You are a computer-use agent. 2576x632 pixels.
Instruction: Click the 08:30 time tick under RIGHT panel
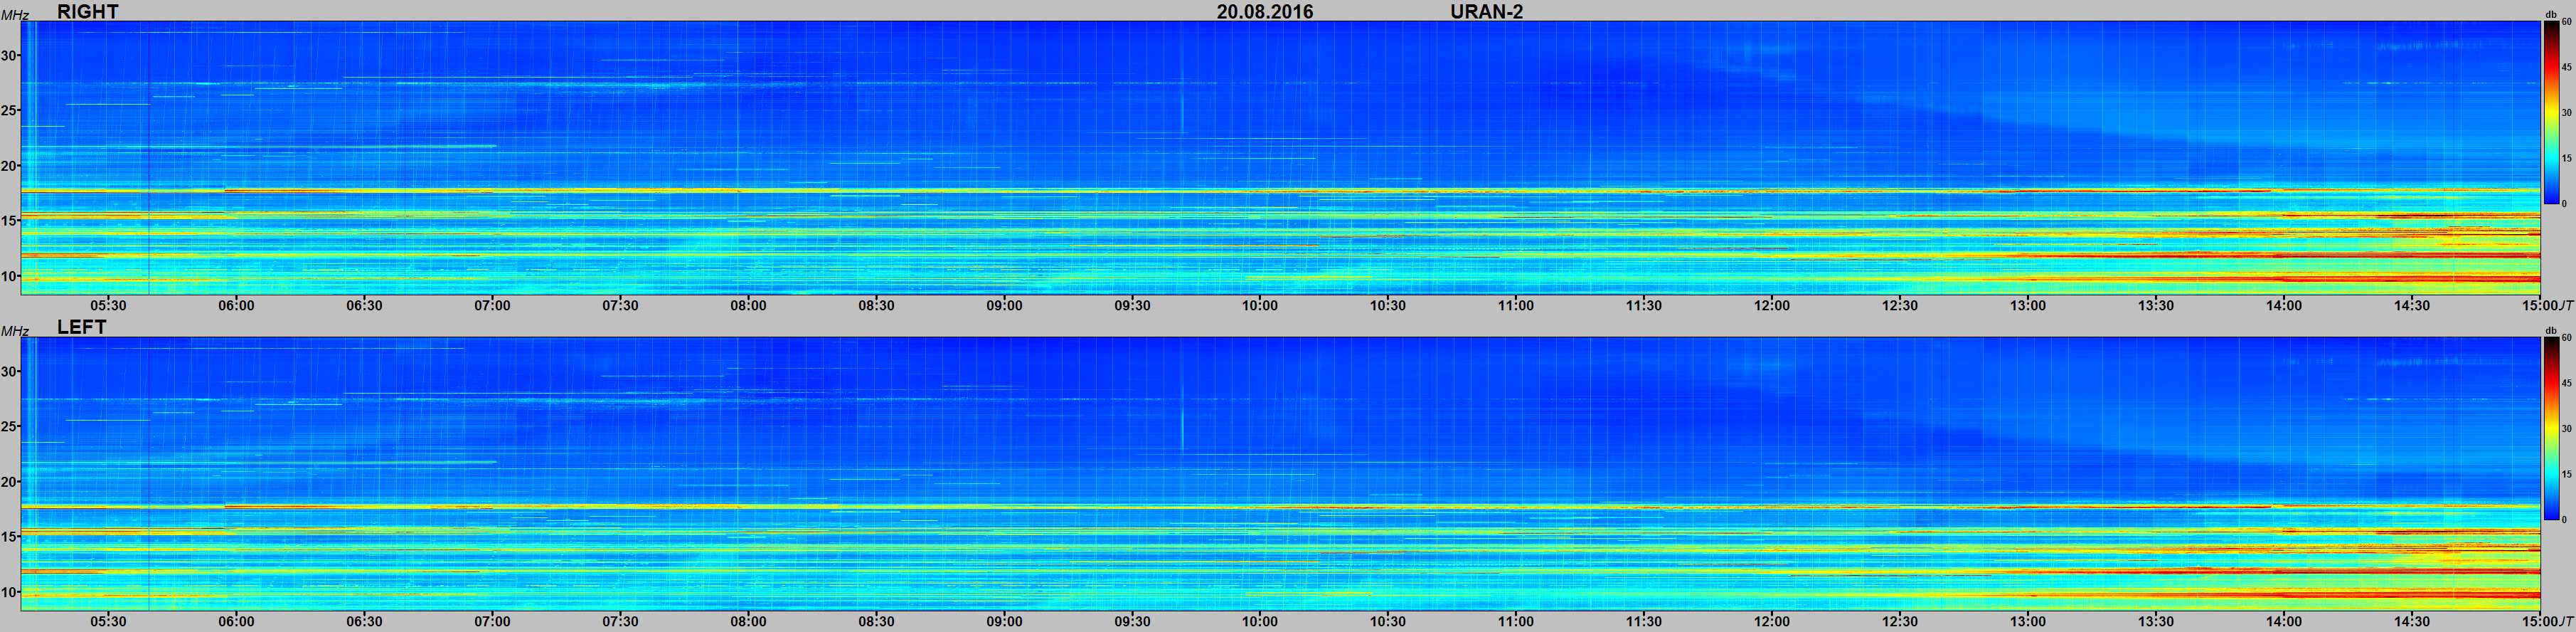[876, 305]
